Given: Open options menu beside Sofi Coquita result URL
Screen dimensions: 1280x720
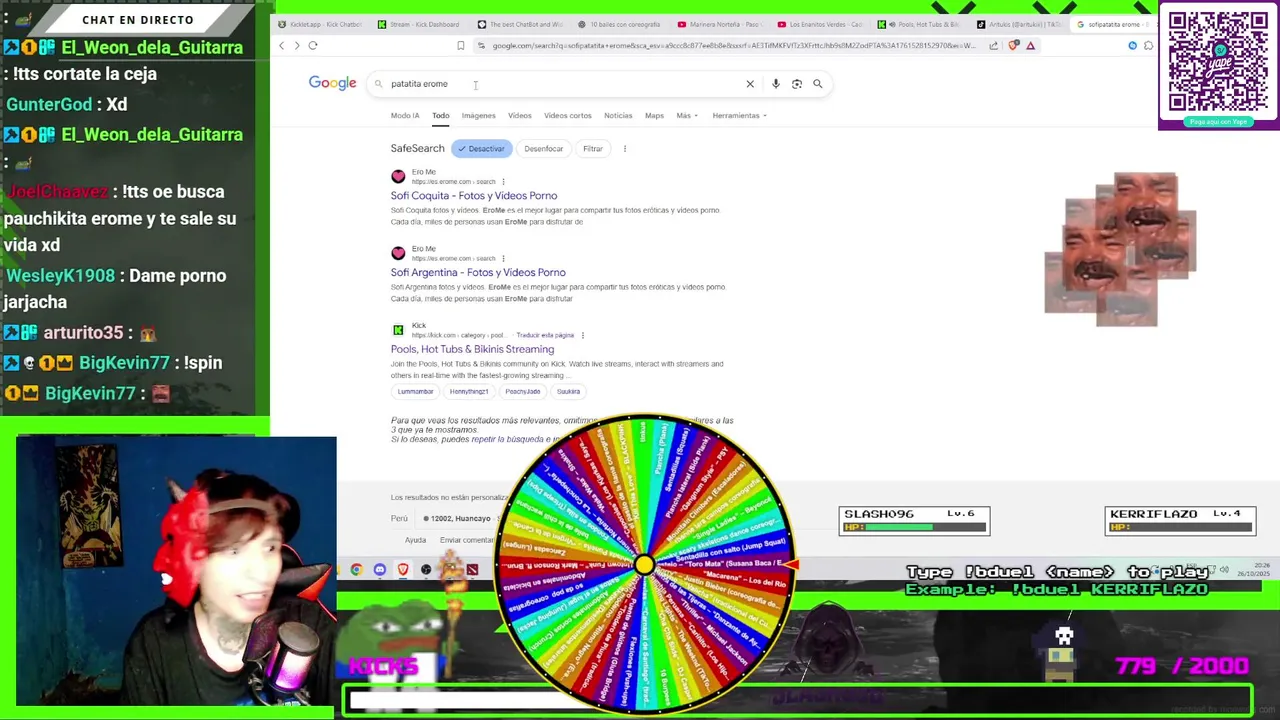Looking at the screenshot, I should (x=503, y=182).
